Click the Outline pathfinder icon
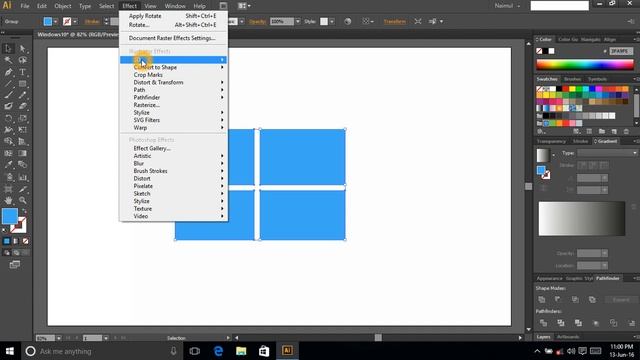The image size is (640, 360). (x=613, y=323)
